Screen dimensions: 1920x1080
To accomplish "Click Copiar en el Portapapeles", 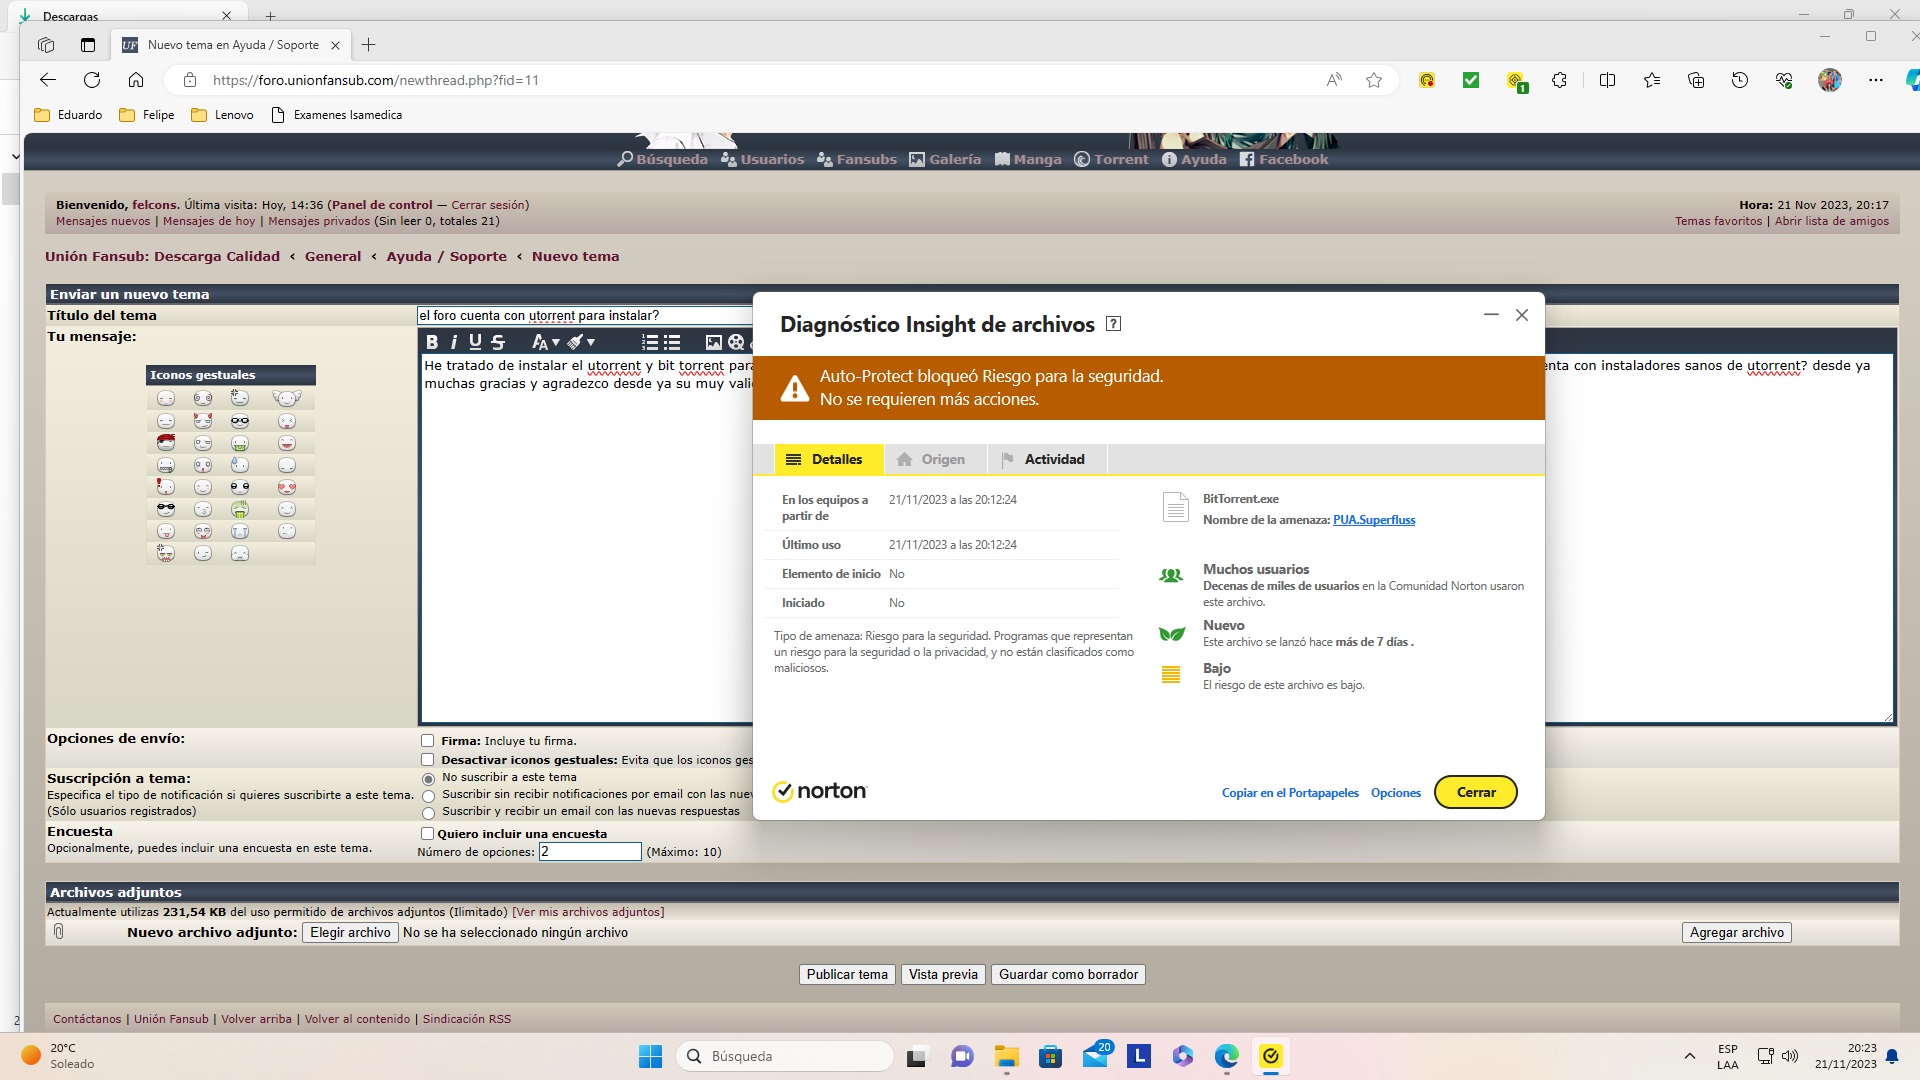I will [1290, 793].
